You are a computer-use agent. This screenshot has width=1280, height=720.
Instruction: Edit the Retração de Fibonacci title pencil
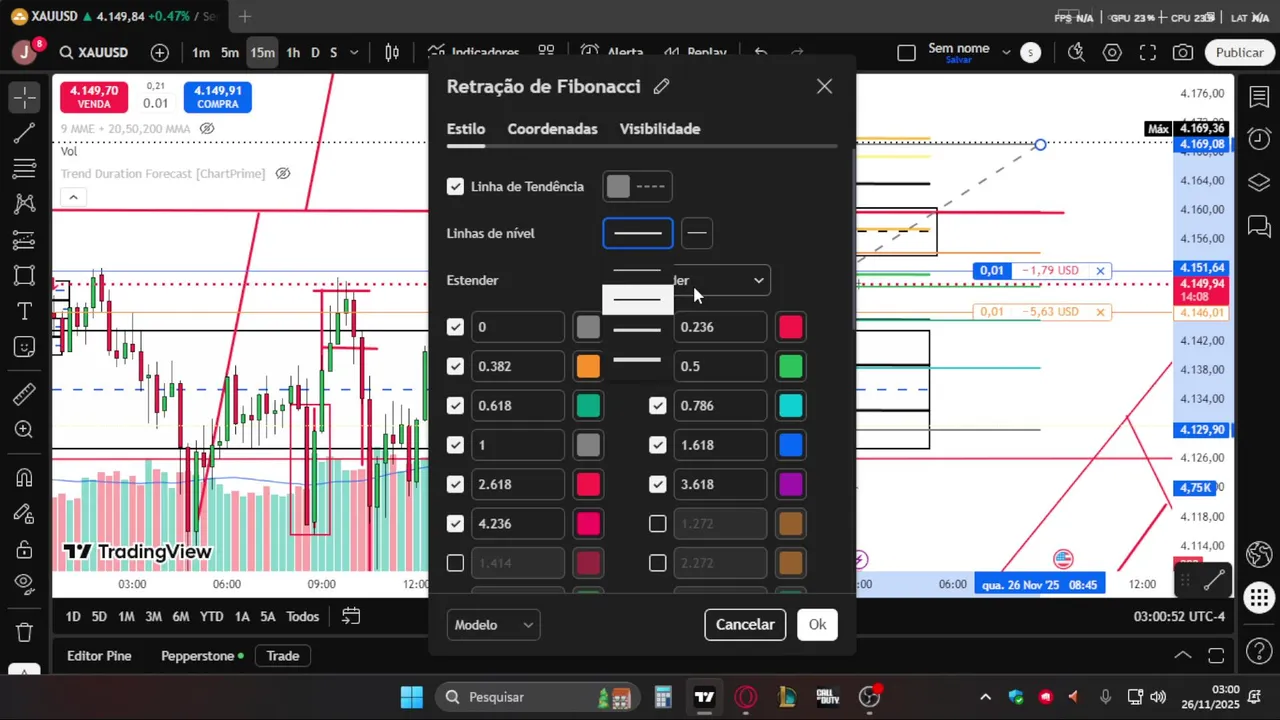tap(661, 87)
